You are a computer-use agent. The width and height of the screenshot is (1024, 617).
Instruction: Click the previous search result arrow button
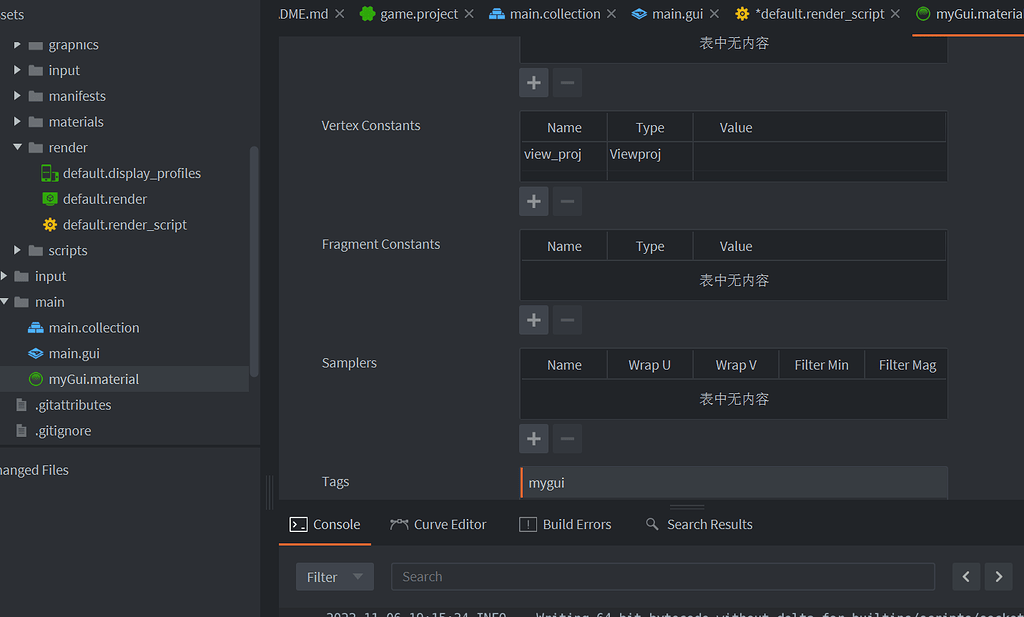(966, 576)
